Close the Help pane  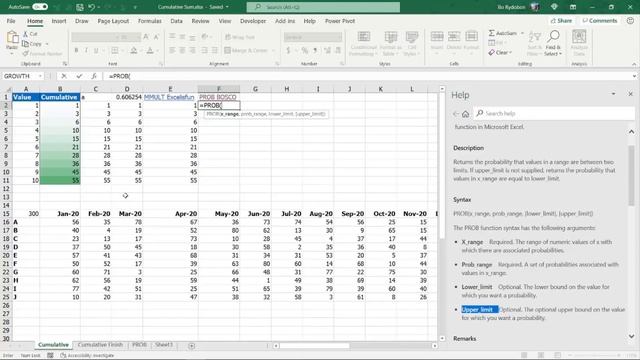point(630,94)
